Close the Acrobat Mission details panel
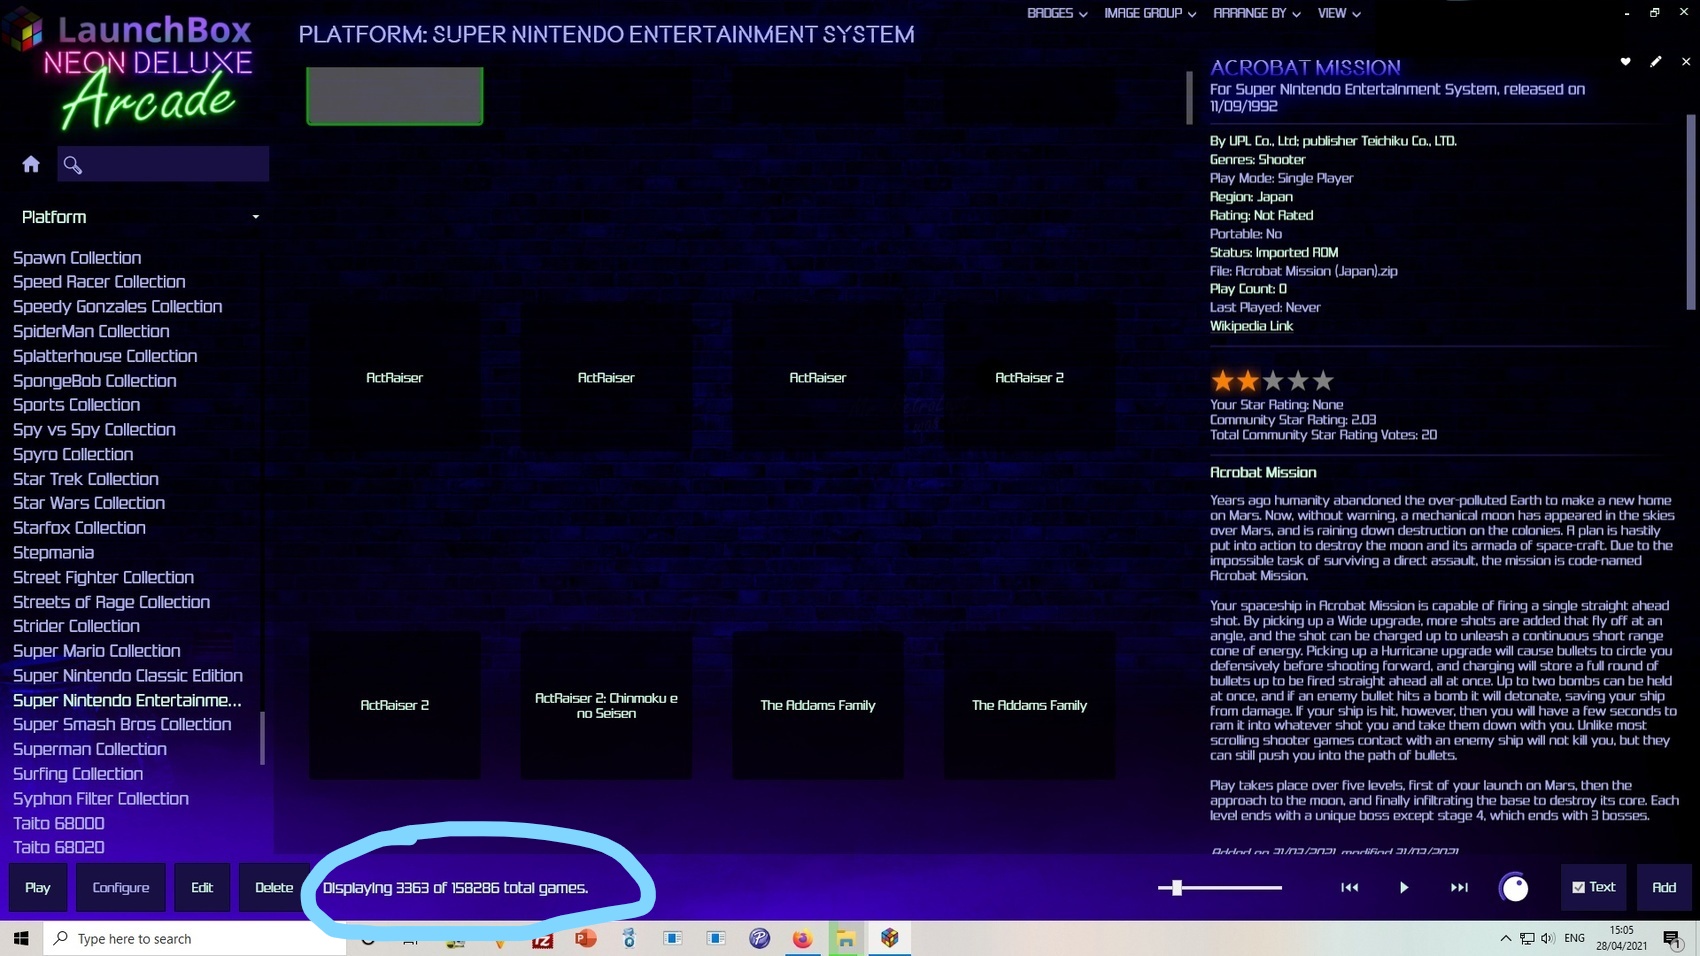 point(1686,62)
